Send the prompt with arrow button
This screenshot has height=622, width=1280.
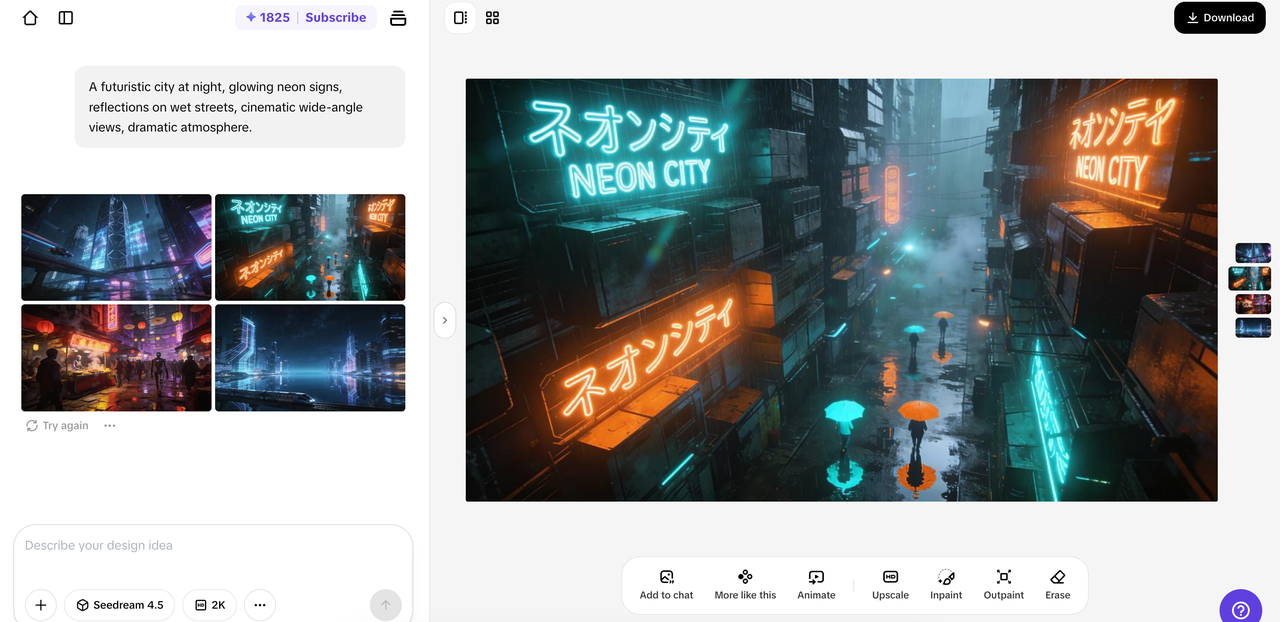386,605
